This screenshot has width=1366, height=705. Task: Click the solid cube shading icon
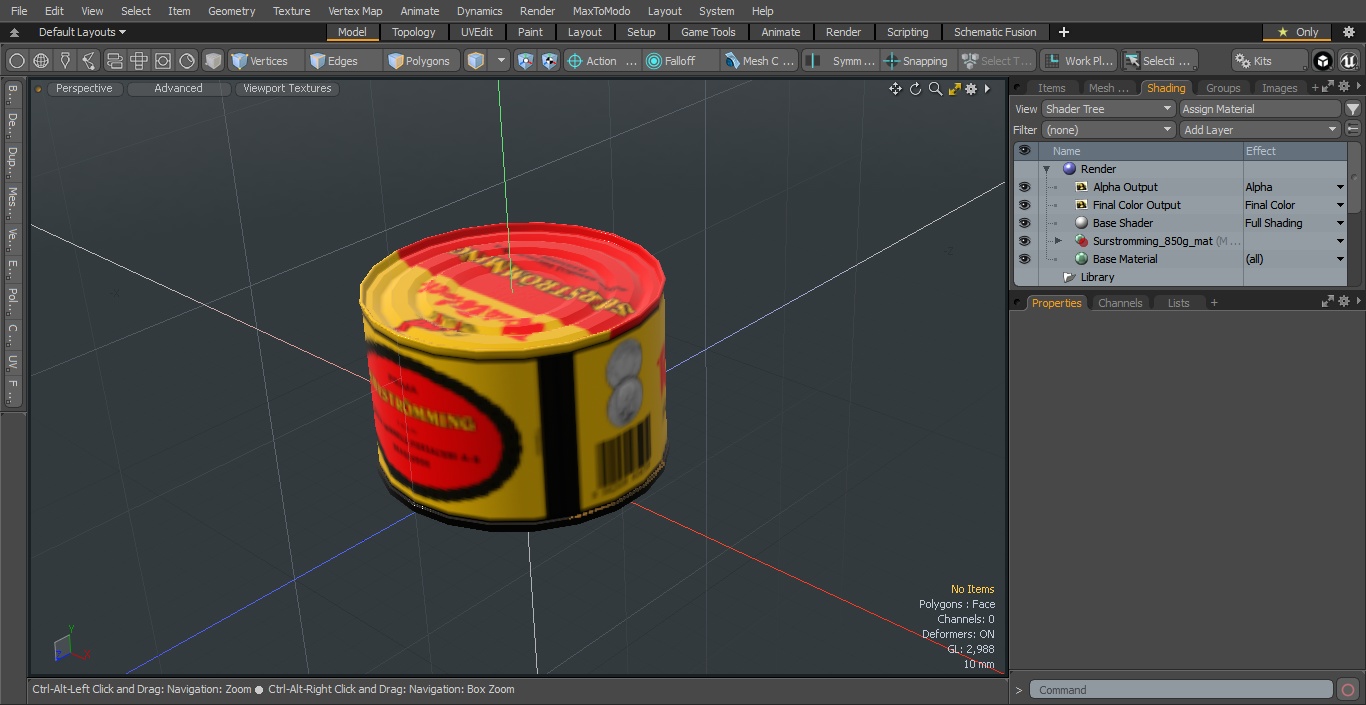click(213, 61)
